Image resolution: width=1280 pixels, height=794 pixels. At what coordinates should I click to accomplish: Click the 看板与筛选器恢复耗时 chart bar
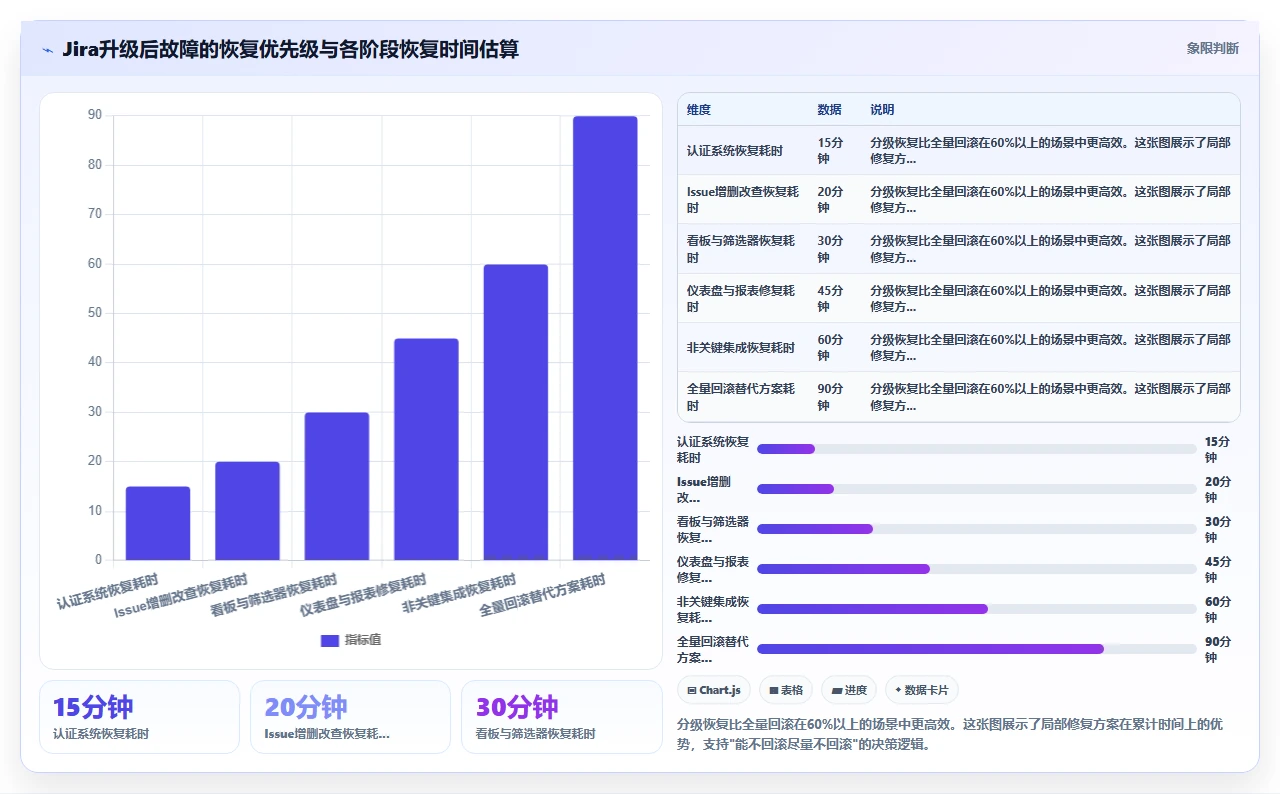[337, 486]
